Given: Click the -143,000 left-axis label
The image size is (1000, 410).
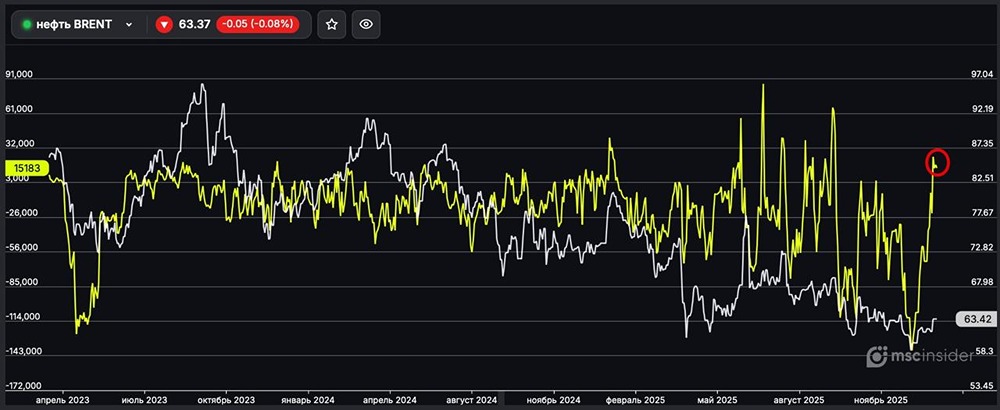Looking at the screenshot, I should pyautogui.click(x=22, y=351).
